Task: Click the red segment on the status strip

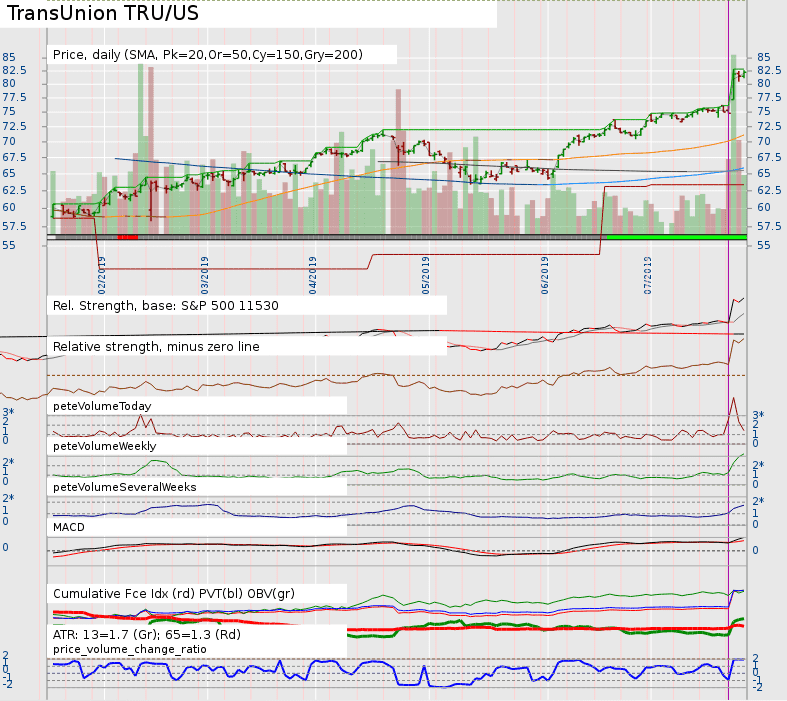Action: pos(127,237)
